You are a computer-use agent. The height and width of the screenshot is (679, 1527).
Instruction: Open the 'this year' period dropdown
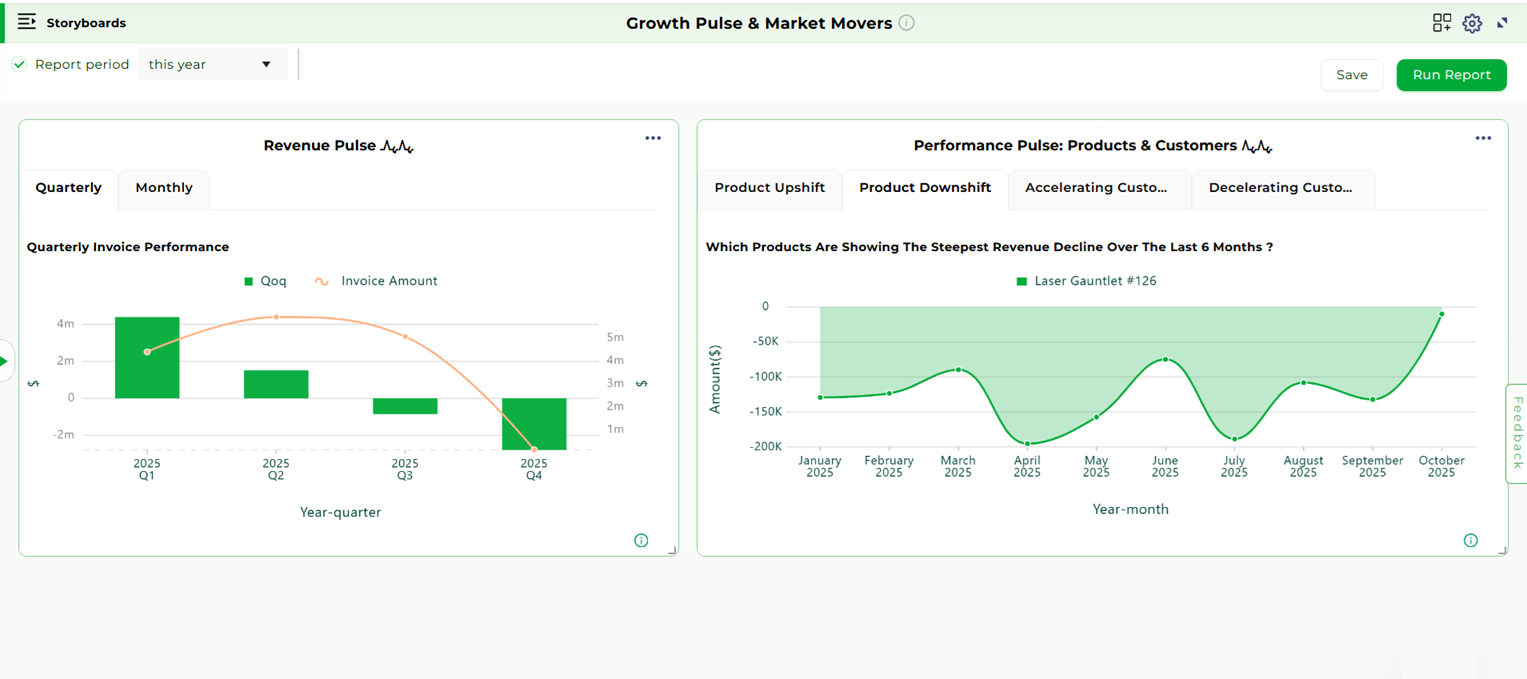click(211, 64)
